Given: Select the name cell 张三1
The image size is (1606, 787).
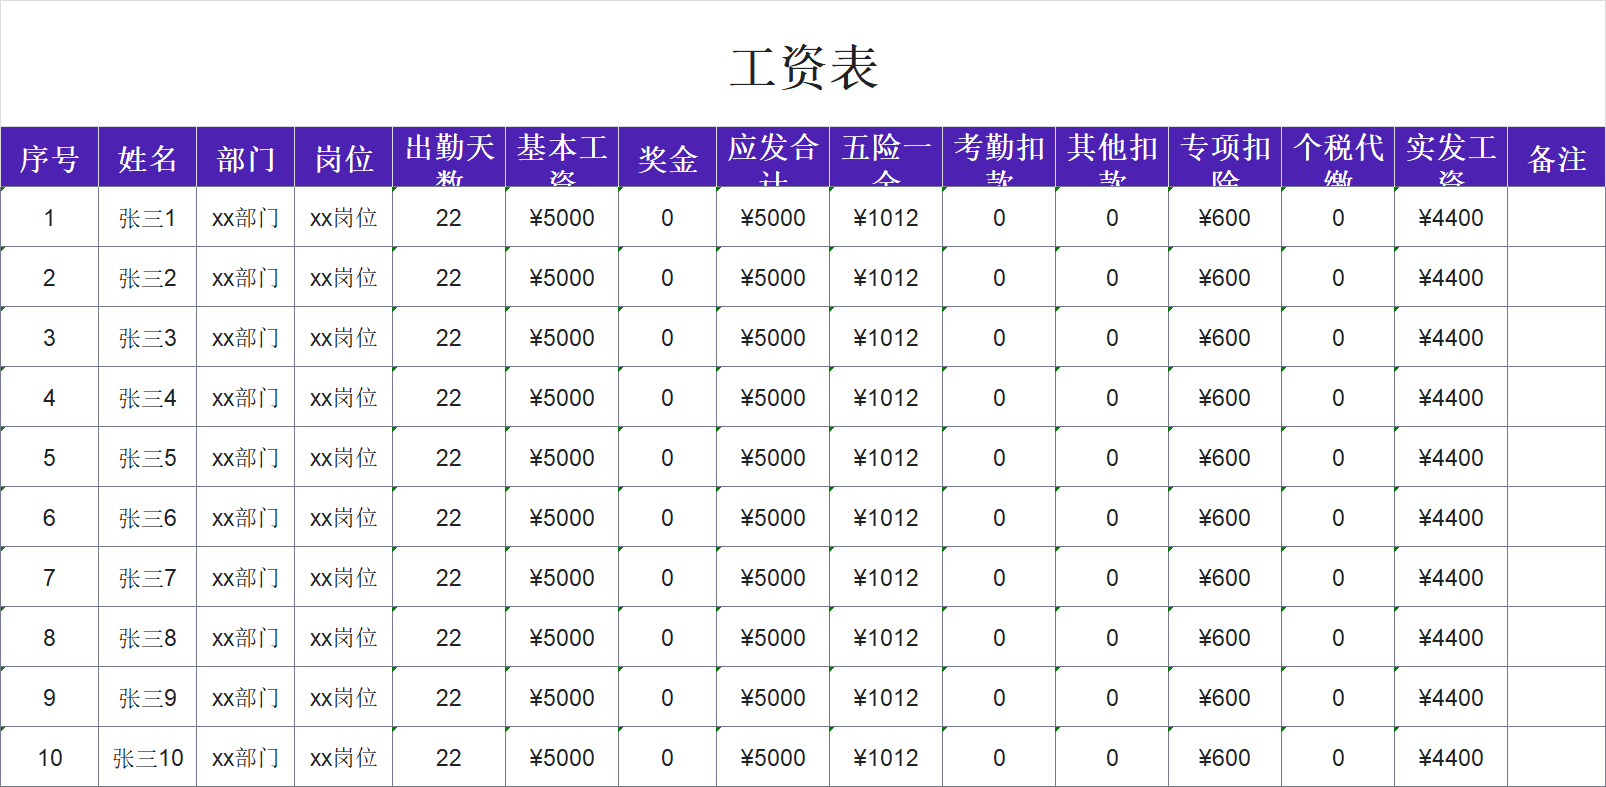Looking at the screenshot, I should pos(147,218).
